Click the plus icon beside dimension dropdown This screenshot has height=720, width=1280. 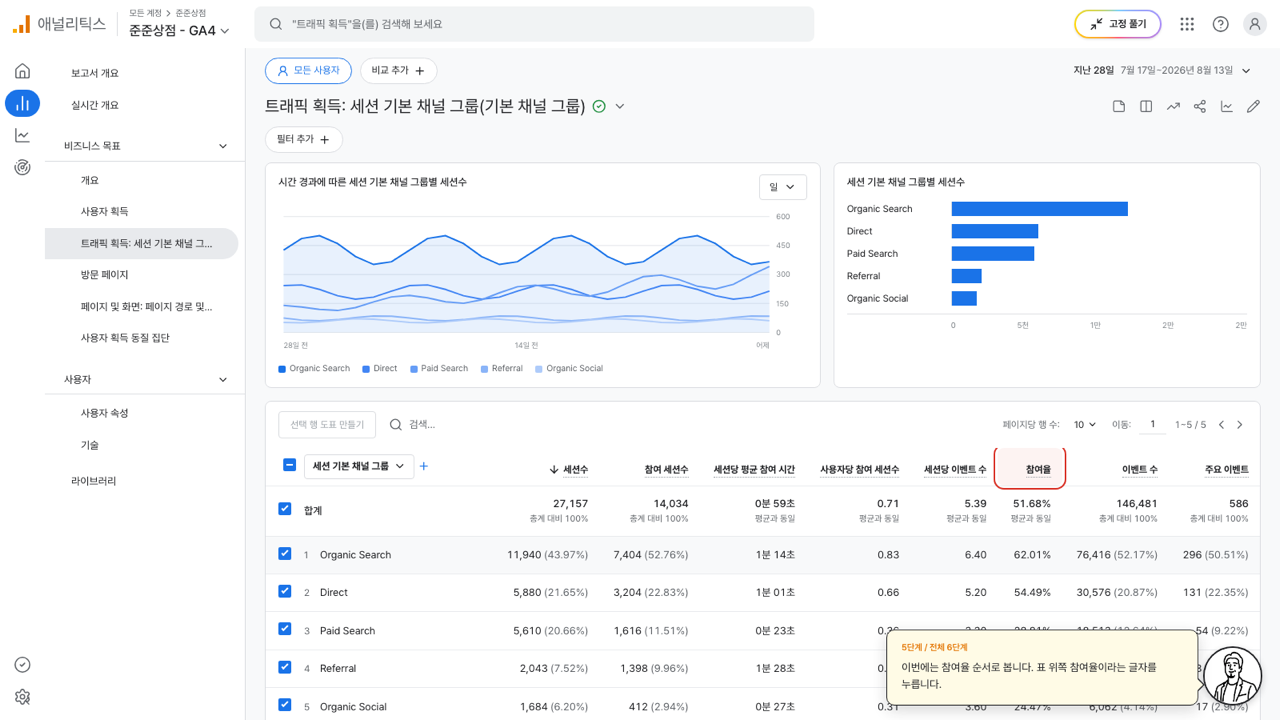(x=424, y=466)
